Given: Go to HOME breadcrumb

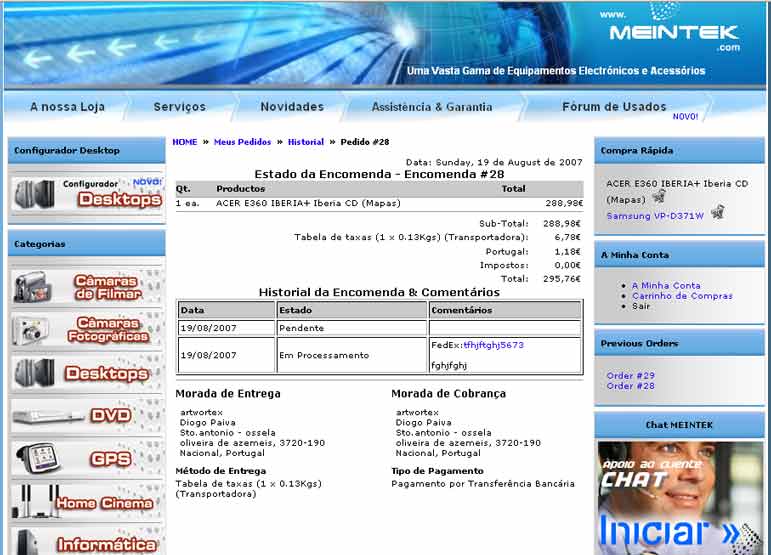Looking at the screenshot, I should tap(184, 142).
